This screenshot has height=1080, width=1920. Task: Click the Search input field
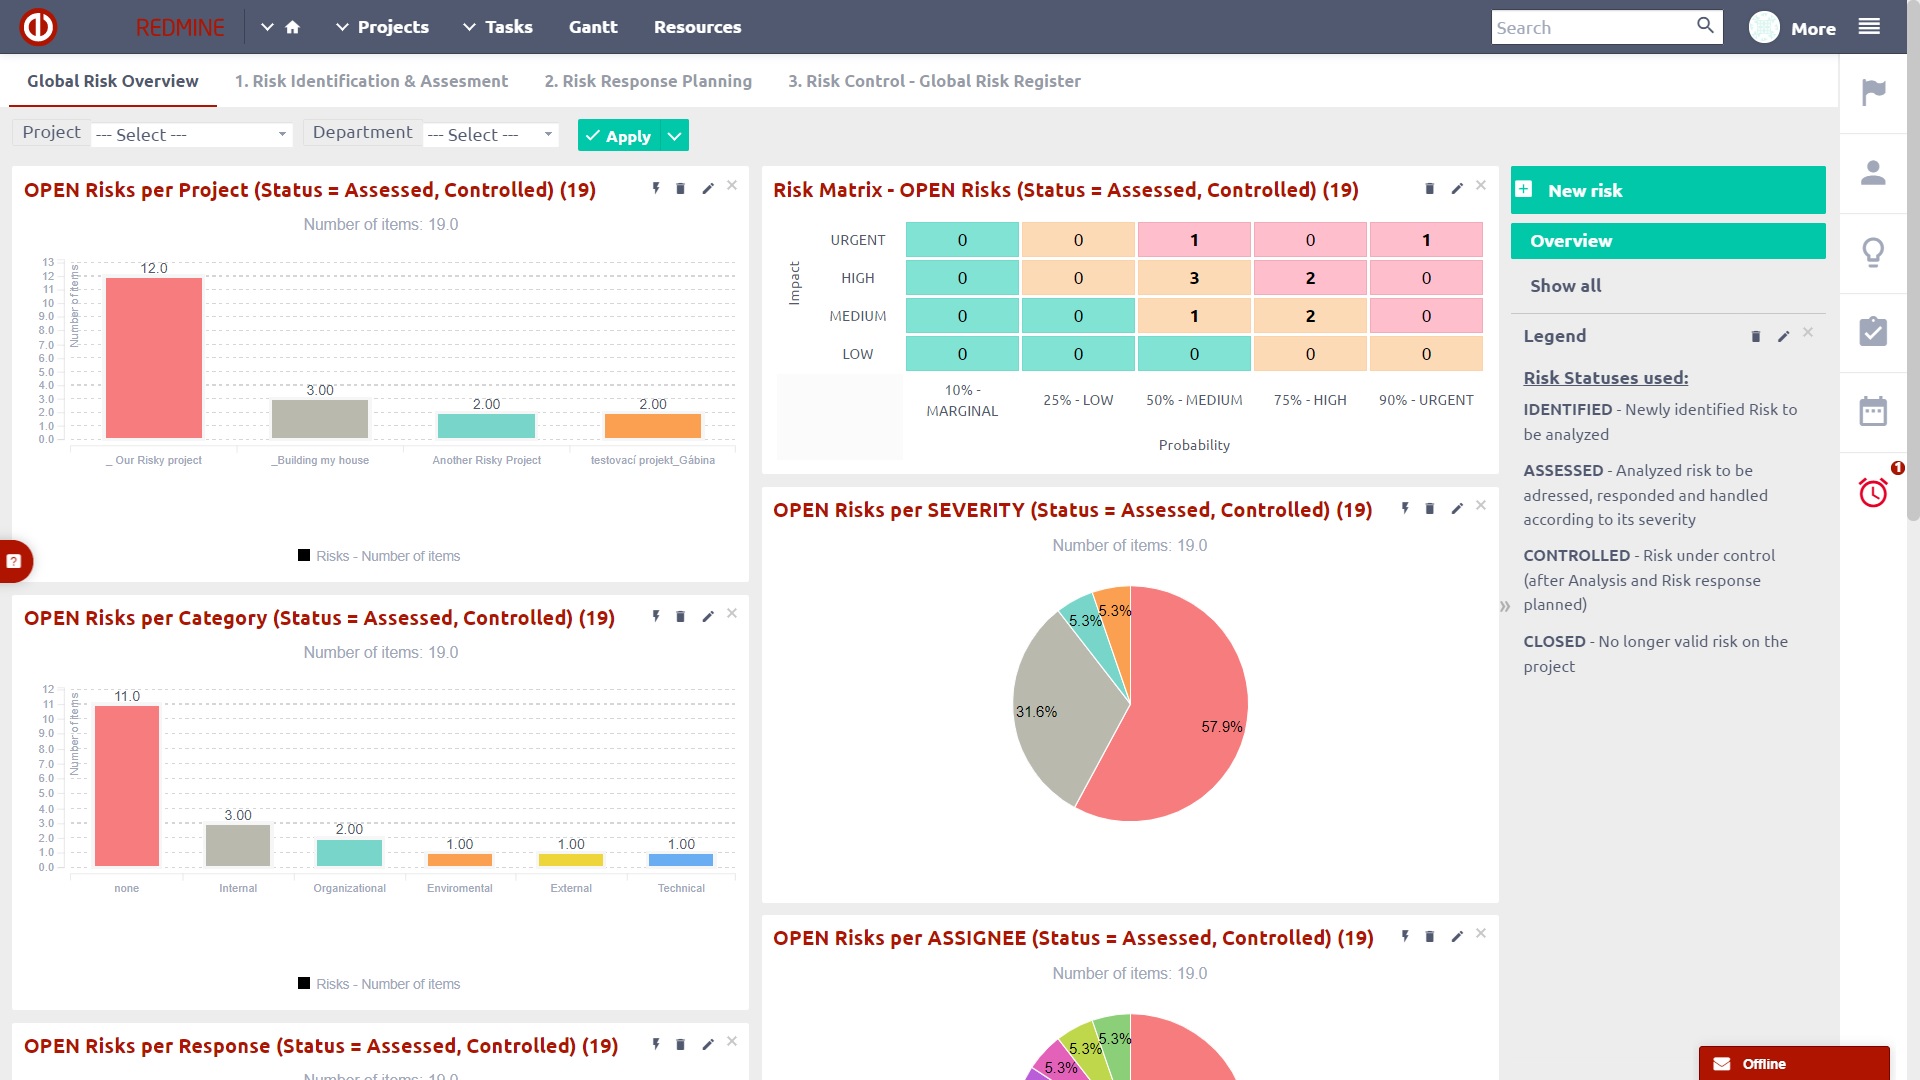1594,27
